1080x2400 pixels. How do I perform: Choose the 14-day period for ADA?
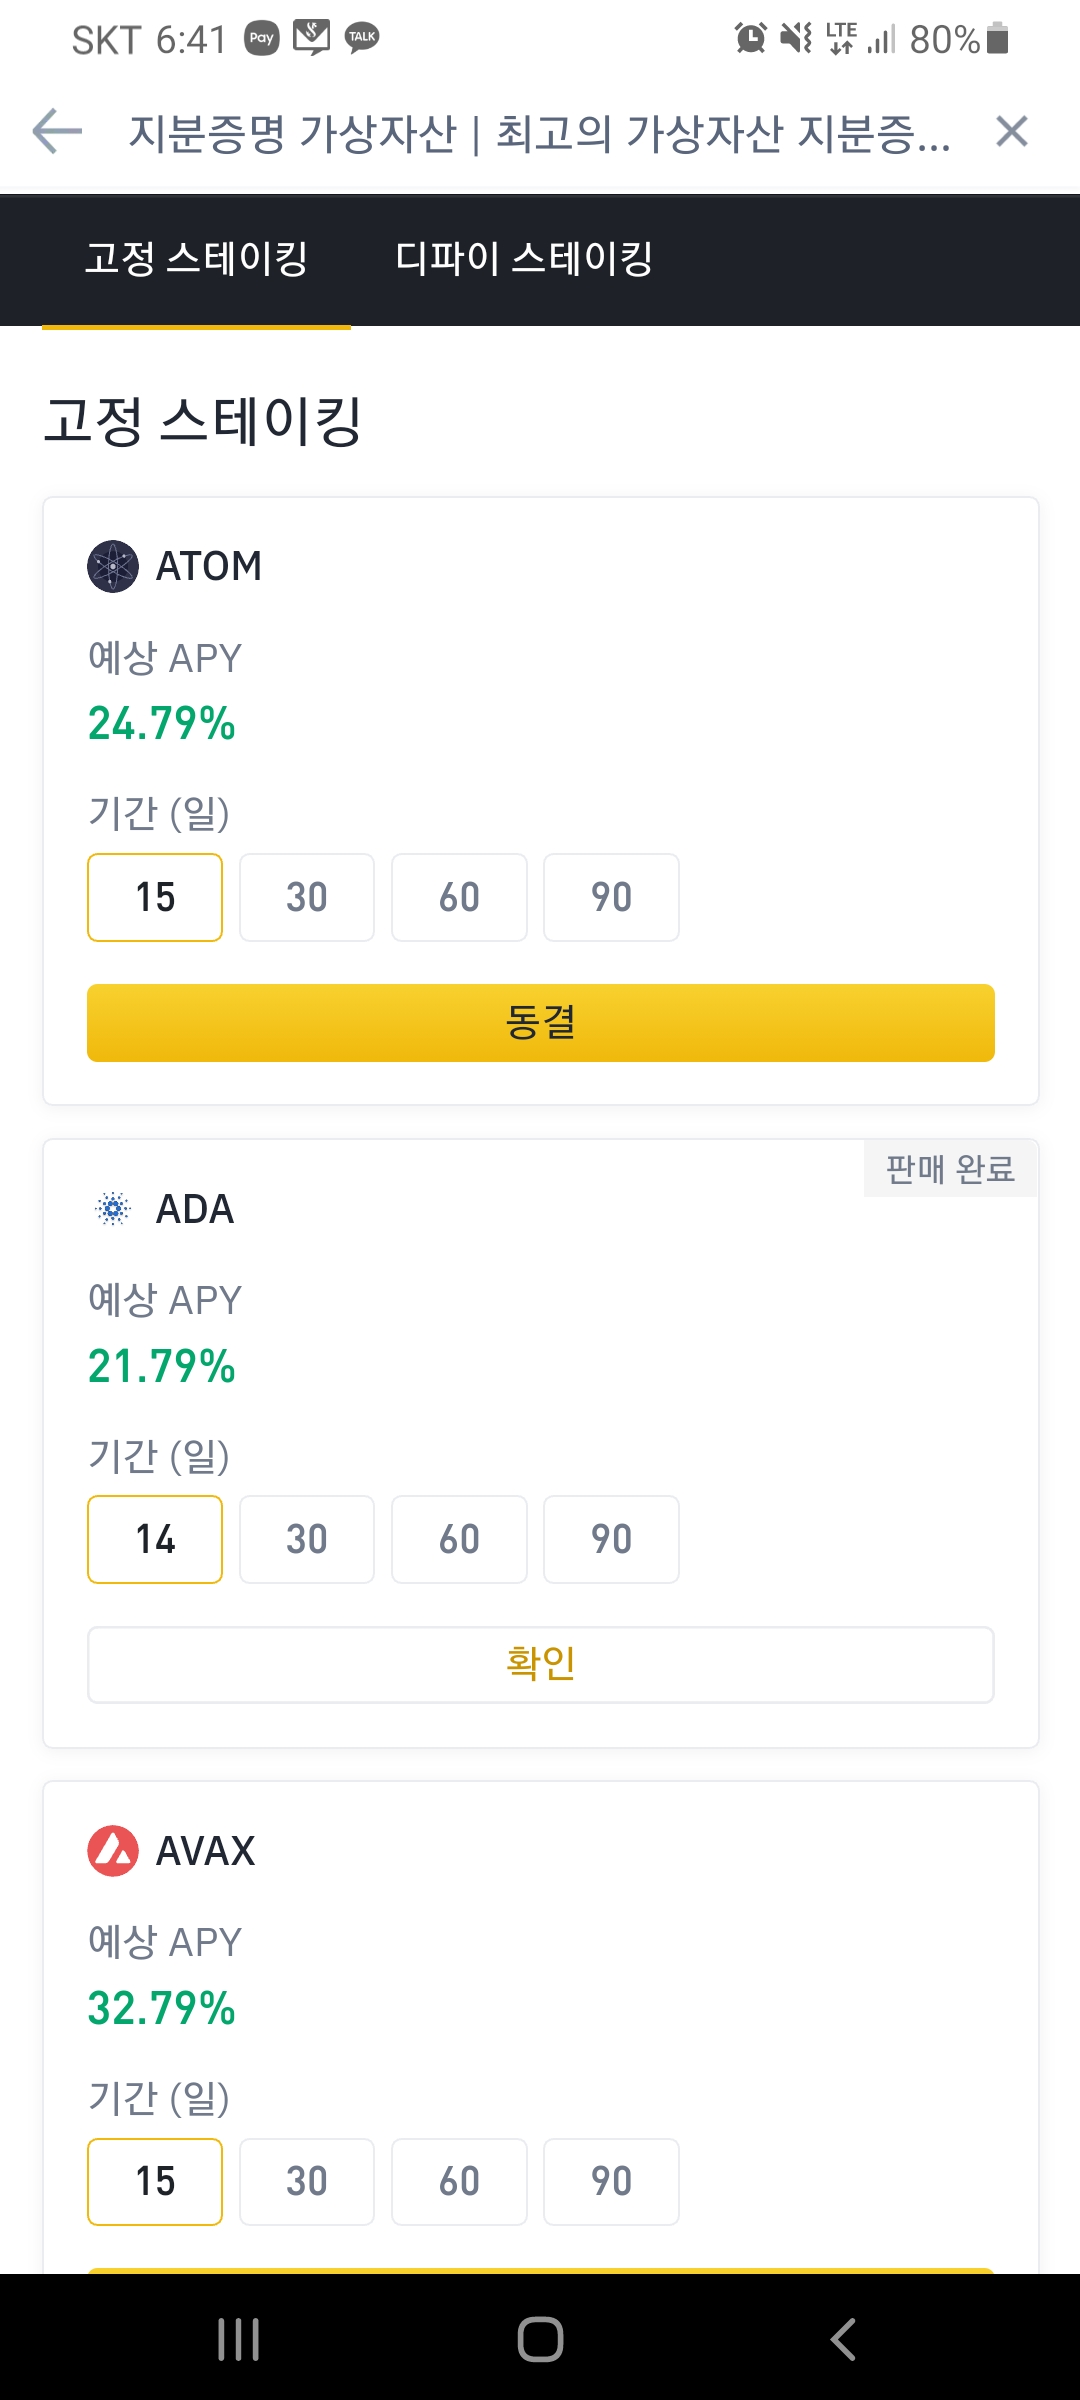(155, 1539)
